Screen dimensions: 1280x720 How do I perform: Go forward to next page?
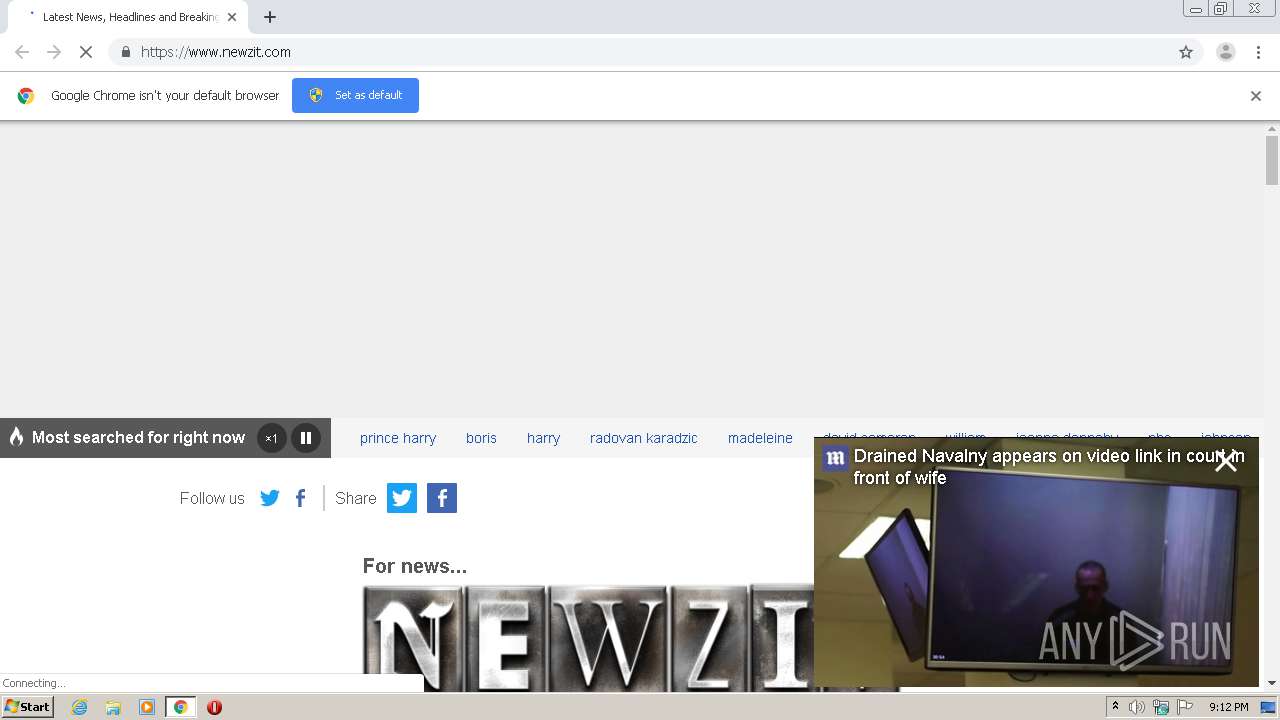point(54,52)
